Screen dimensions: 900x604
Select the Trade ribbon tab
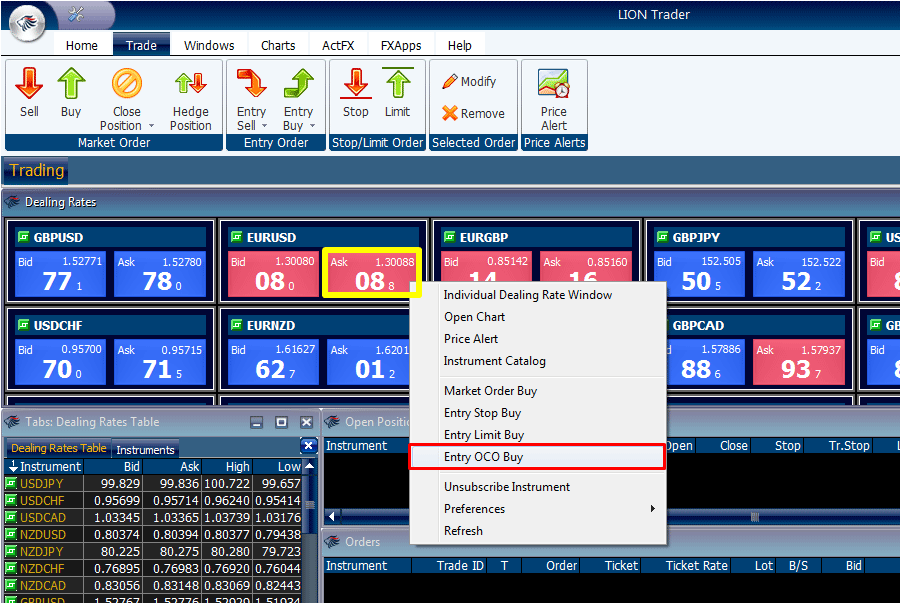(141, 45)
